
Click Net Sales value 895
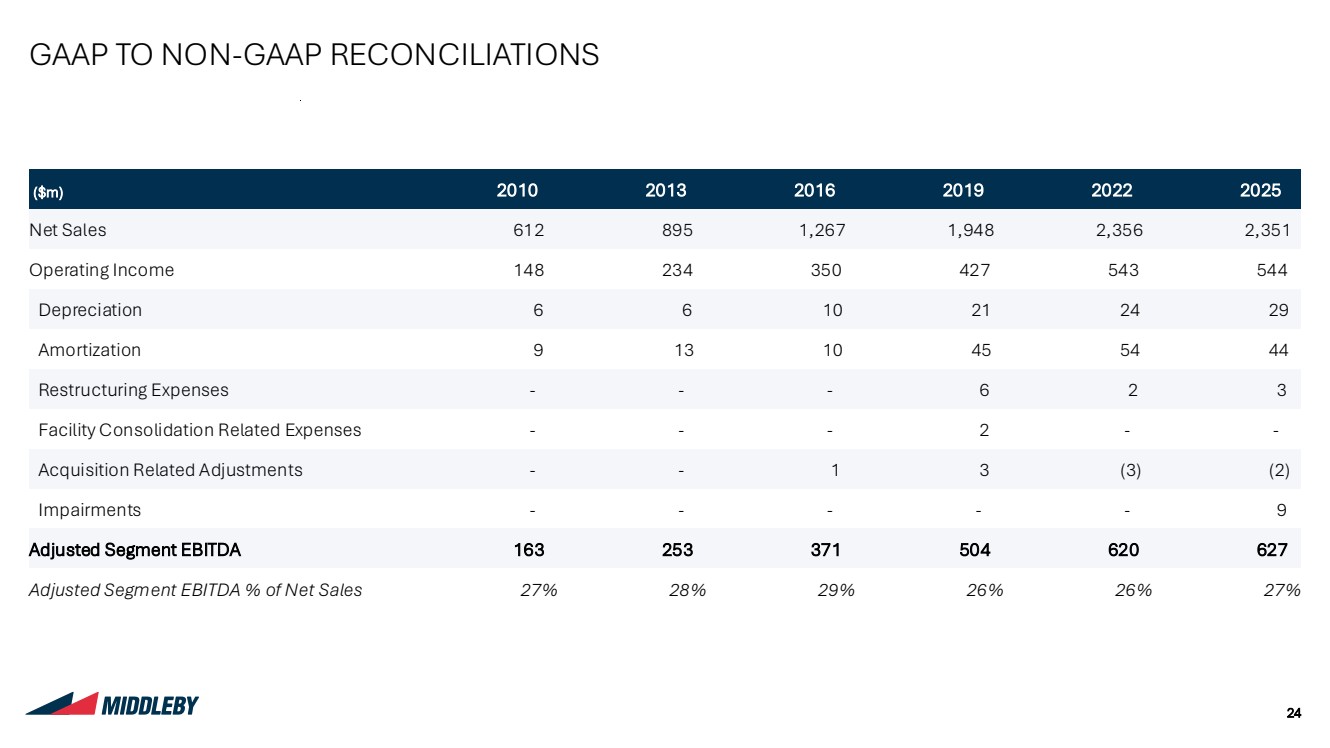[x=677, y=230]
